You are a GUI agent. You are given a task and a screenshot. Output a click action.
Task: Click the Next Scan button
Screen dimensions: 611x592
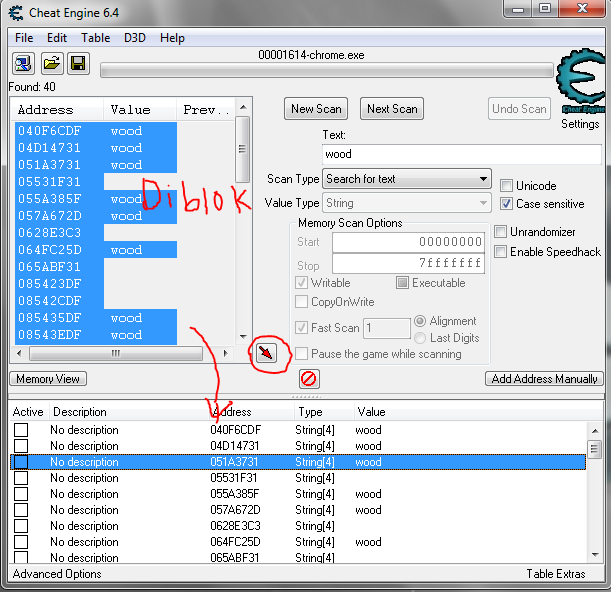pyautogui.click(x=392, y=109)
